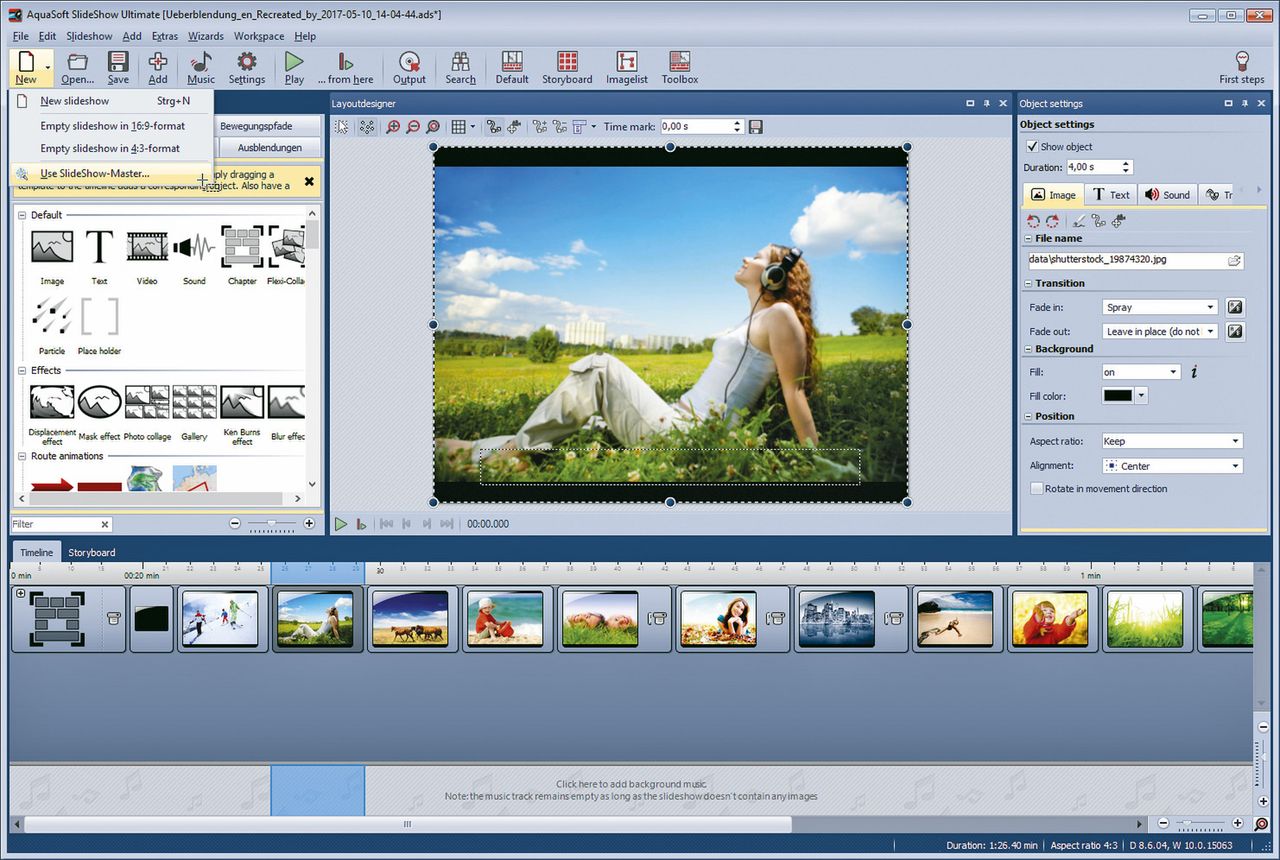Enable Rotate in movement direction checkbox
The height and width of the screenshot is (860, 1280).
[1037, 489]
